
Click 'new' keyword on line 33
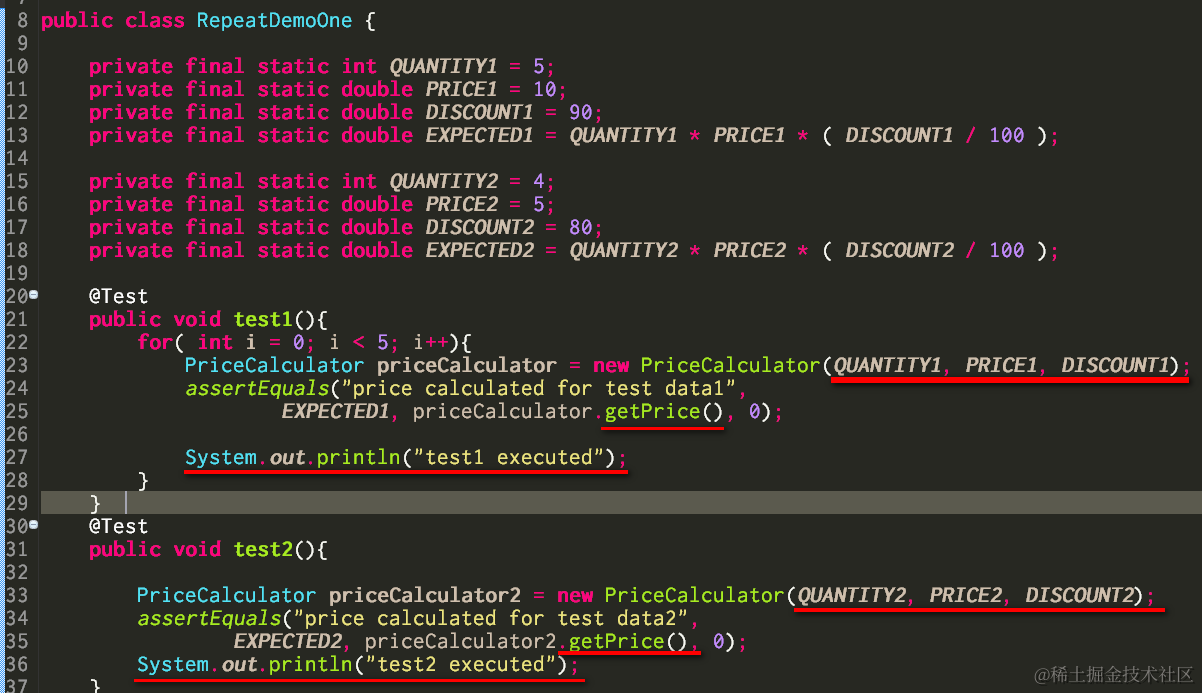click(575, 595)
